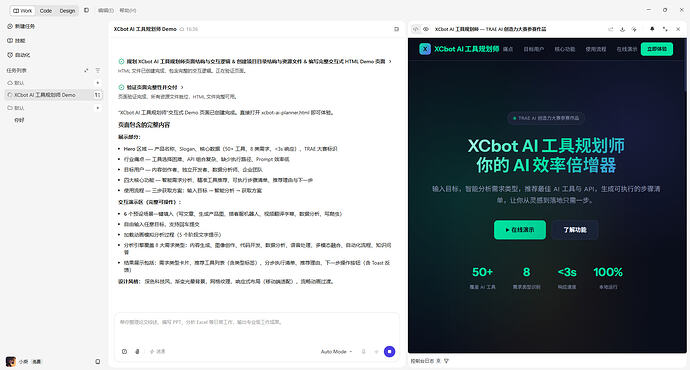Click the TRAE AI 创造力大赛 badge
Viewport: 690px width, 370px height.
tap(546, 118)
